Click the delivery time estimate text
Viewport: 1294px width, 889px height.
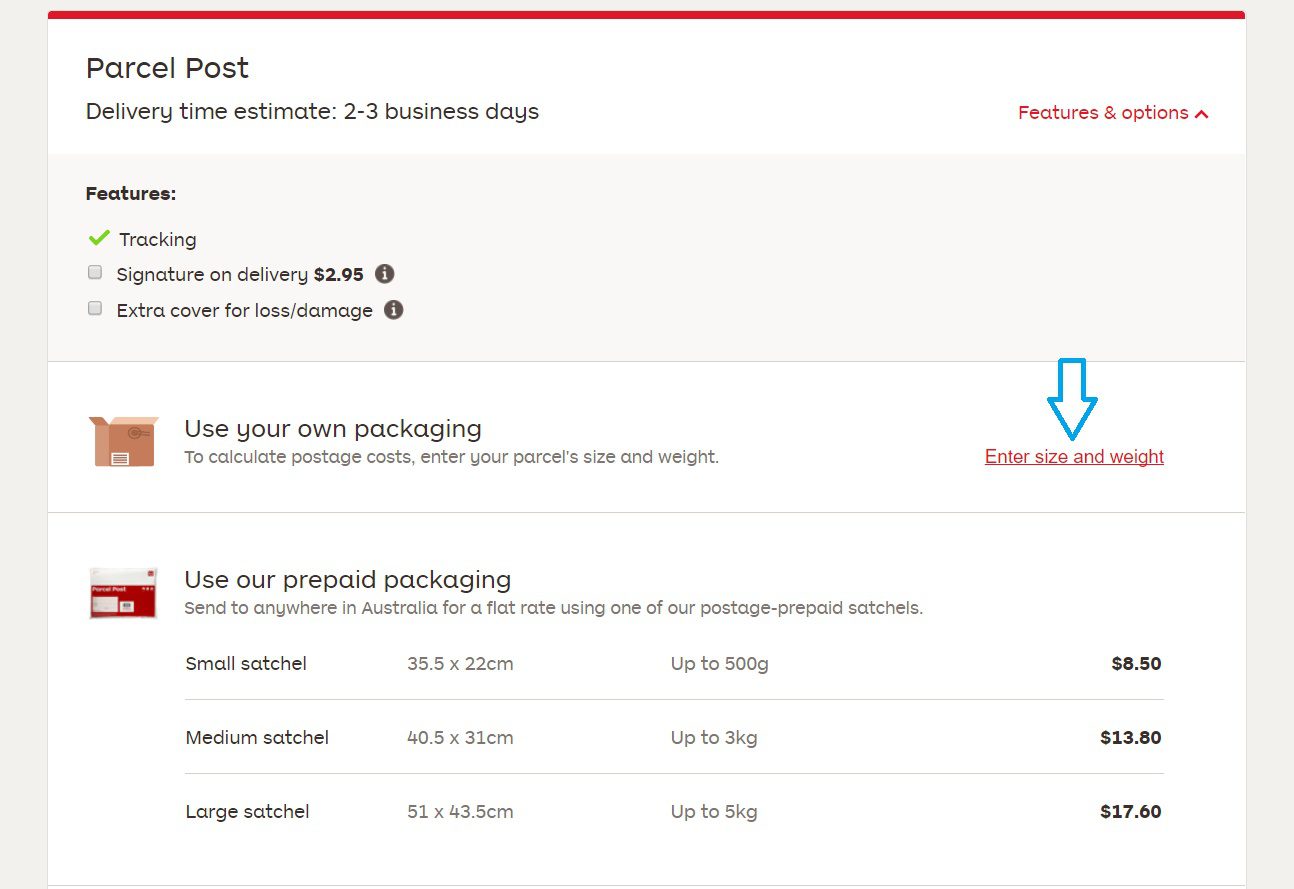312,111
